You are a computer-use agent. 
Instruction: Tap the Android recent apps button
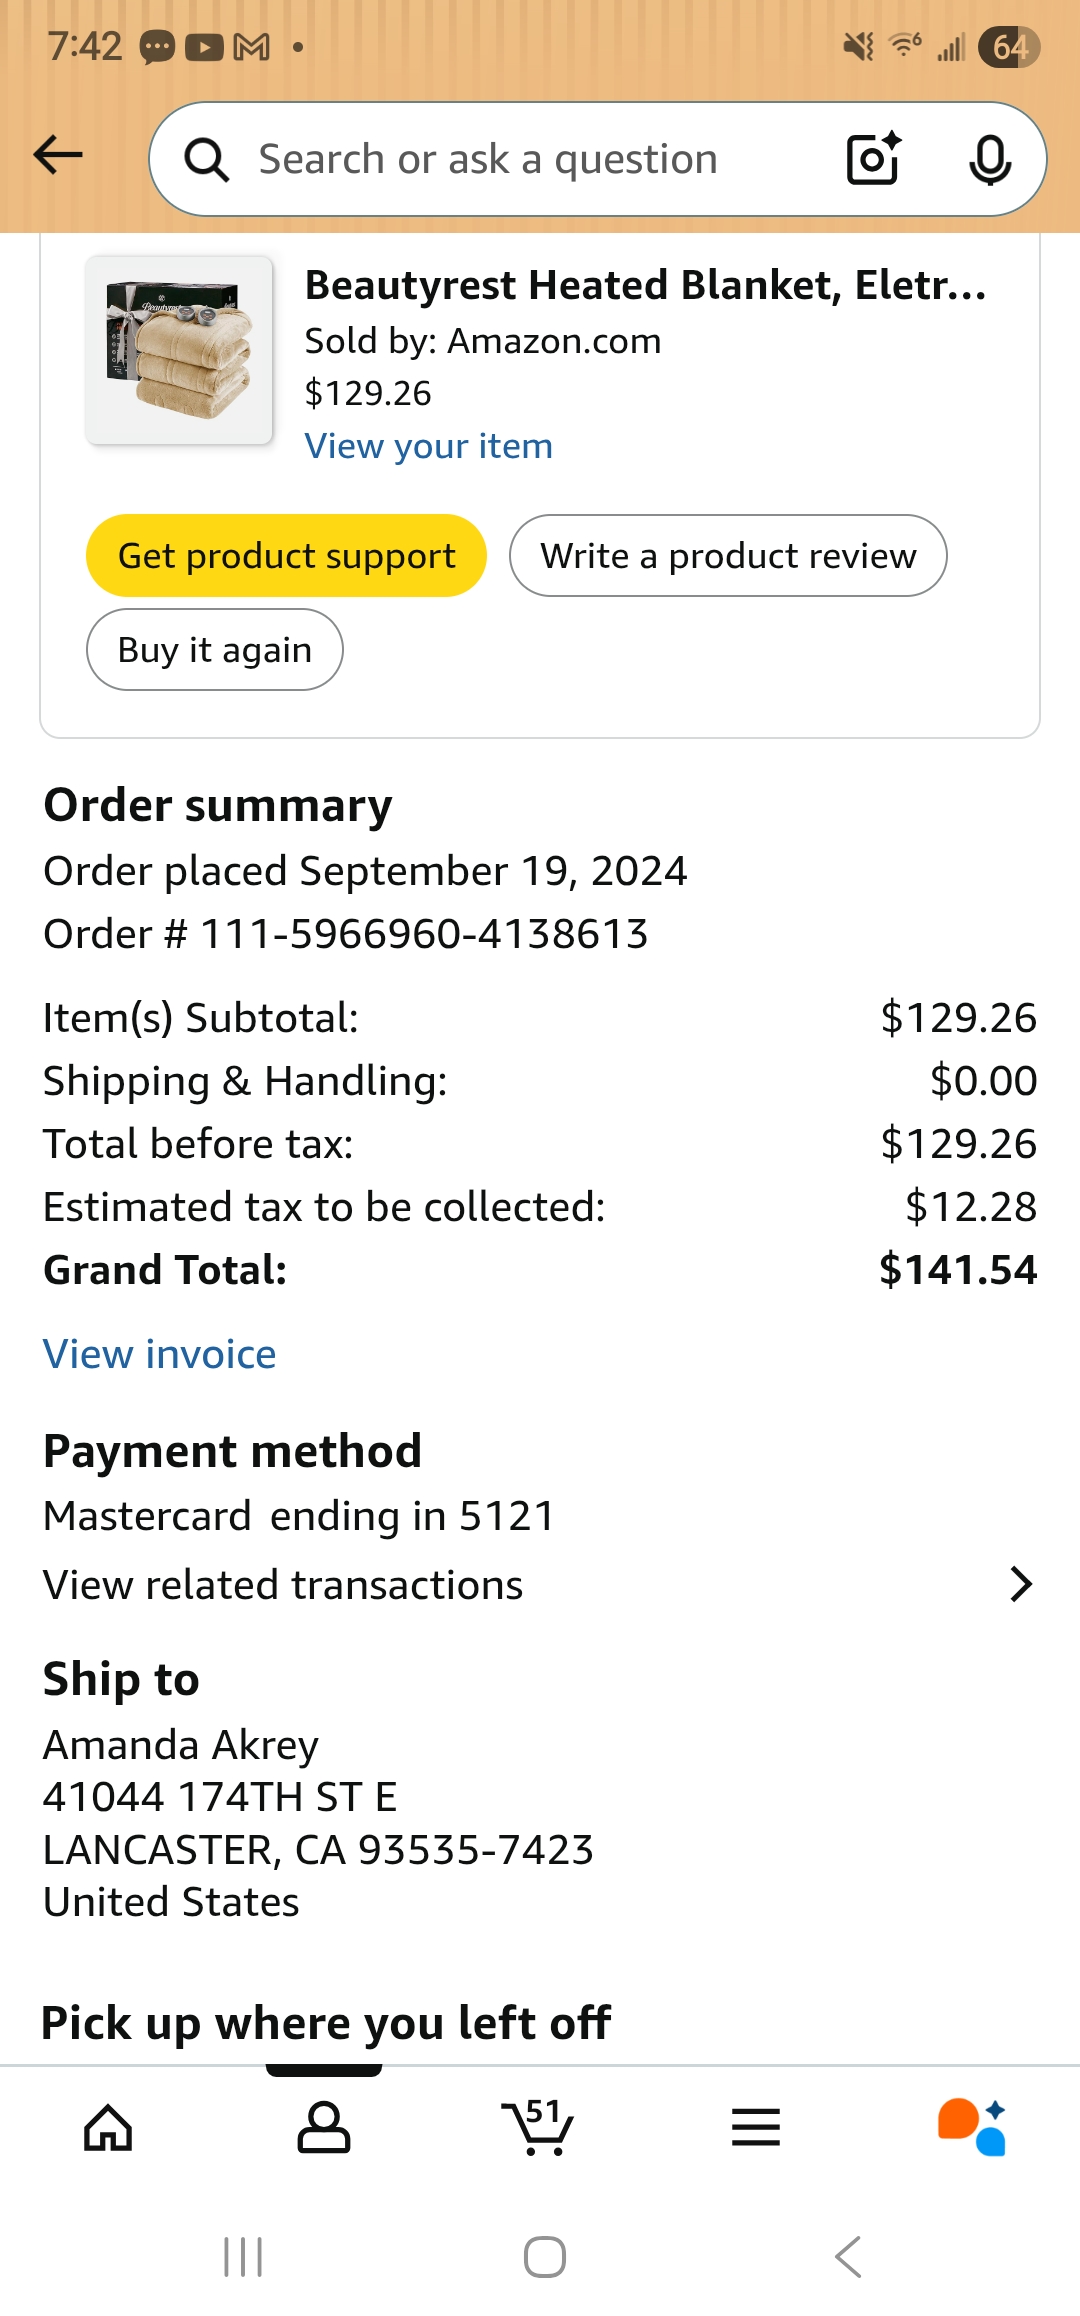click(x=243, y=2257)
